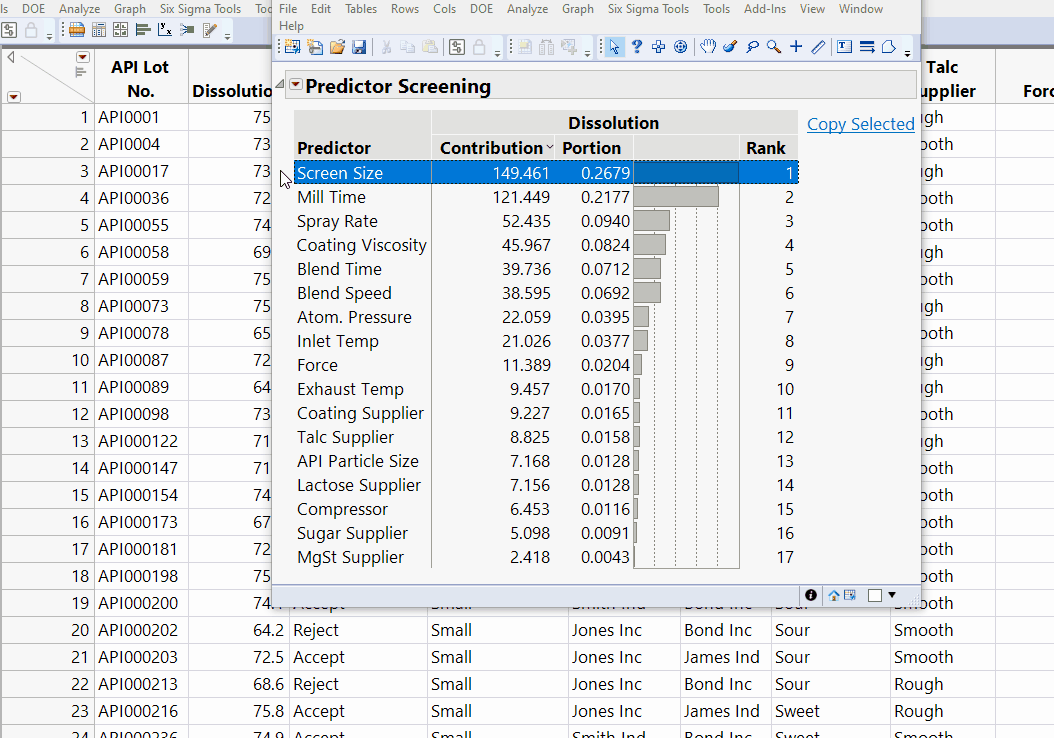The image size is (1054, 738).
Task: Select the crosshairs plus tool
Action: click(796, 47)
